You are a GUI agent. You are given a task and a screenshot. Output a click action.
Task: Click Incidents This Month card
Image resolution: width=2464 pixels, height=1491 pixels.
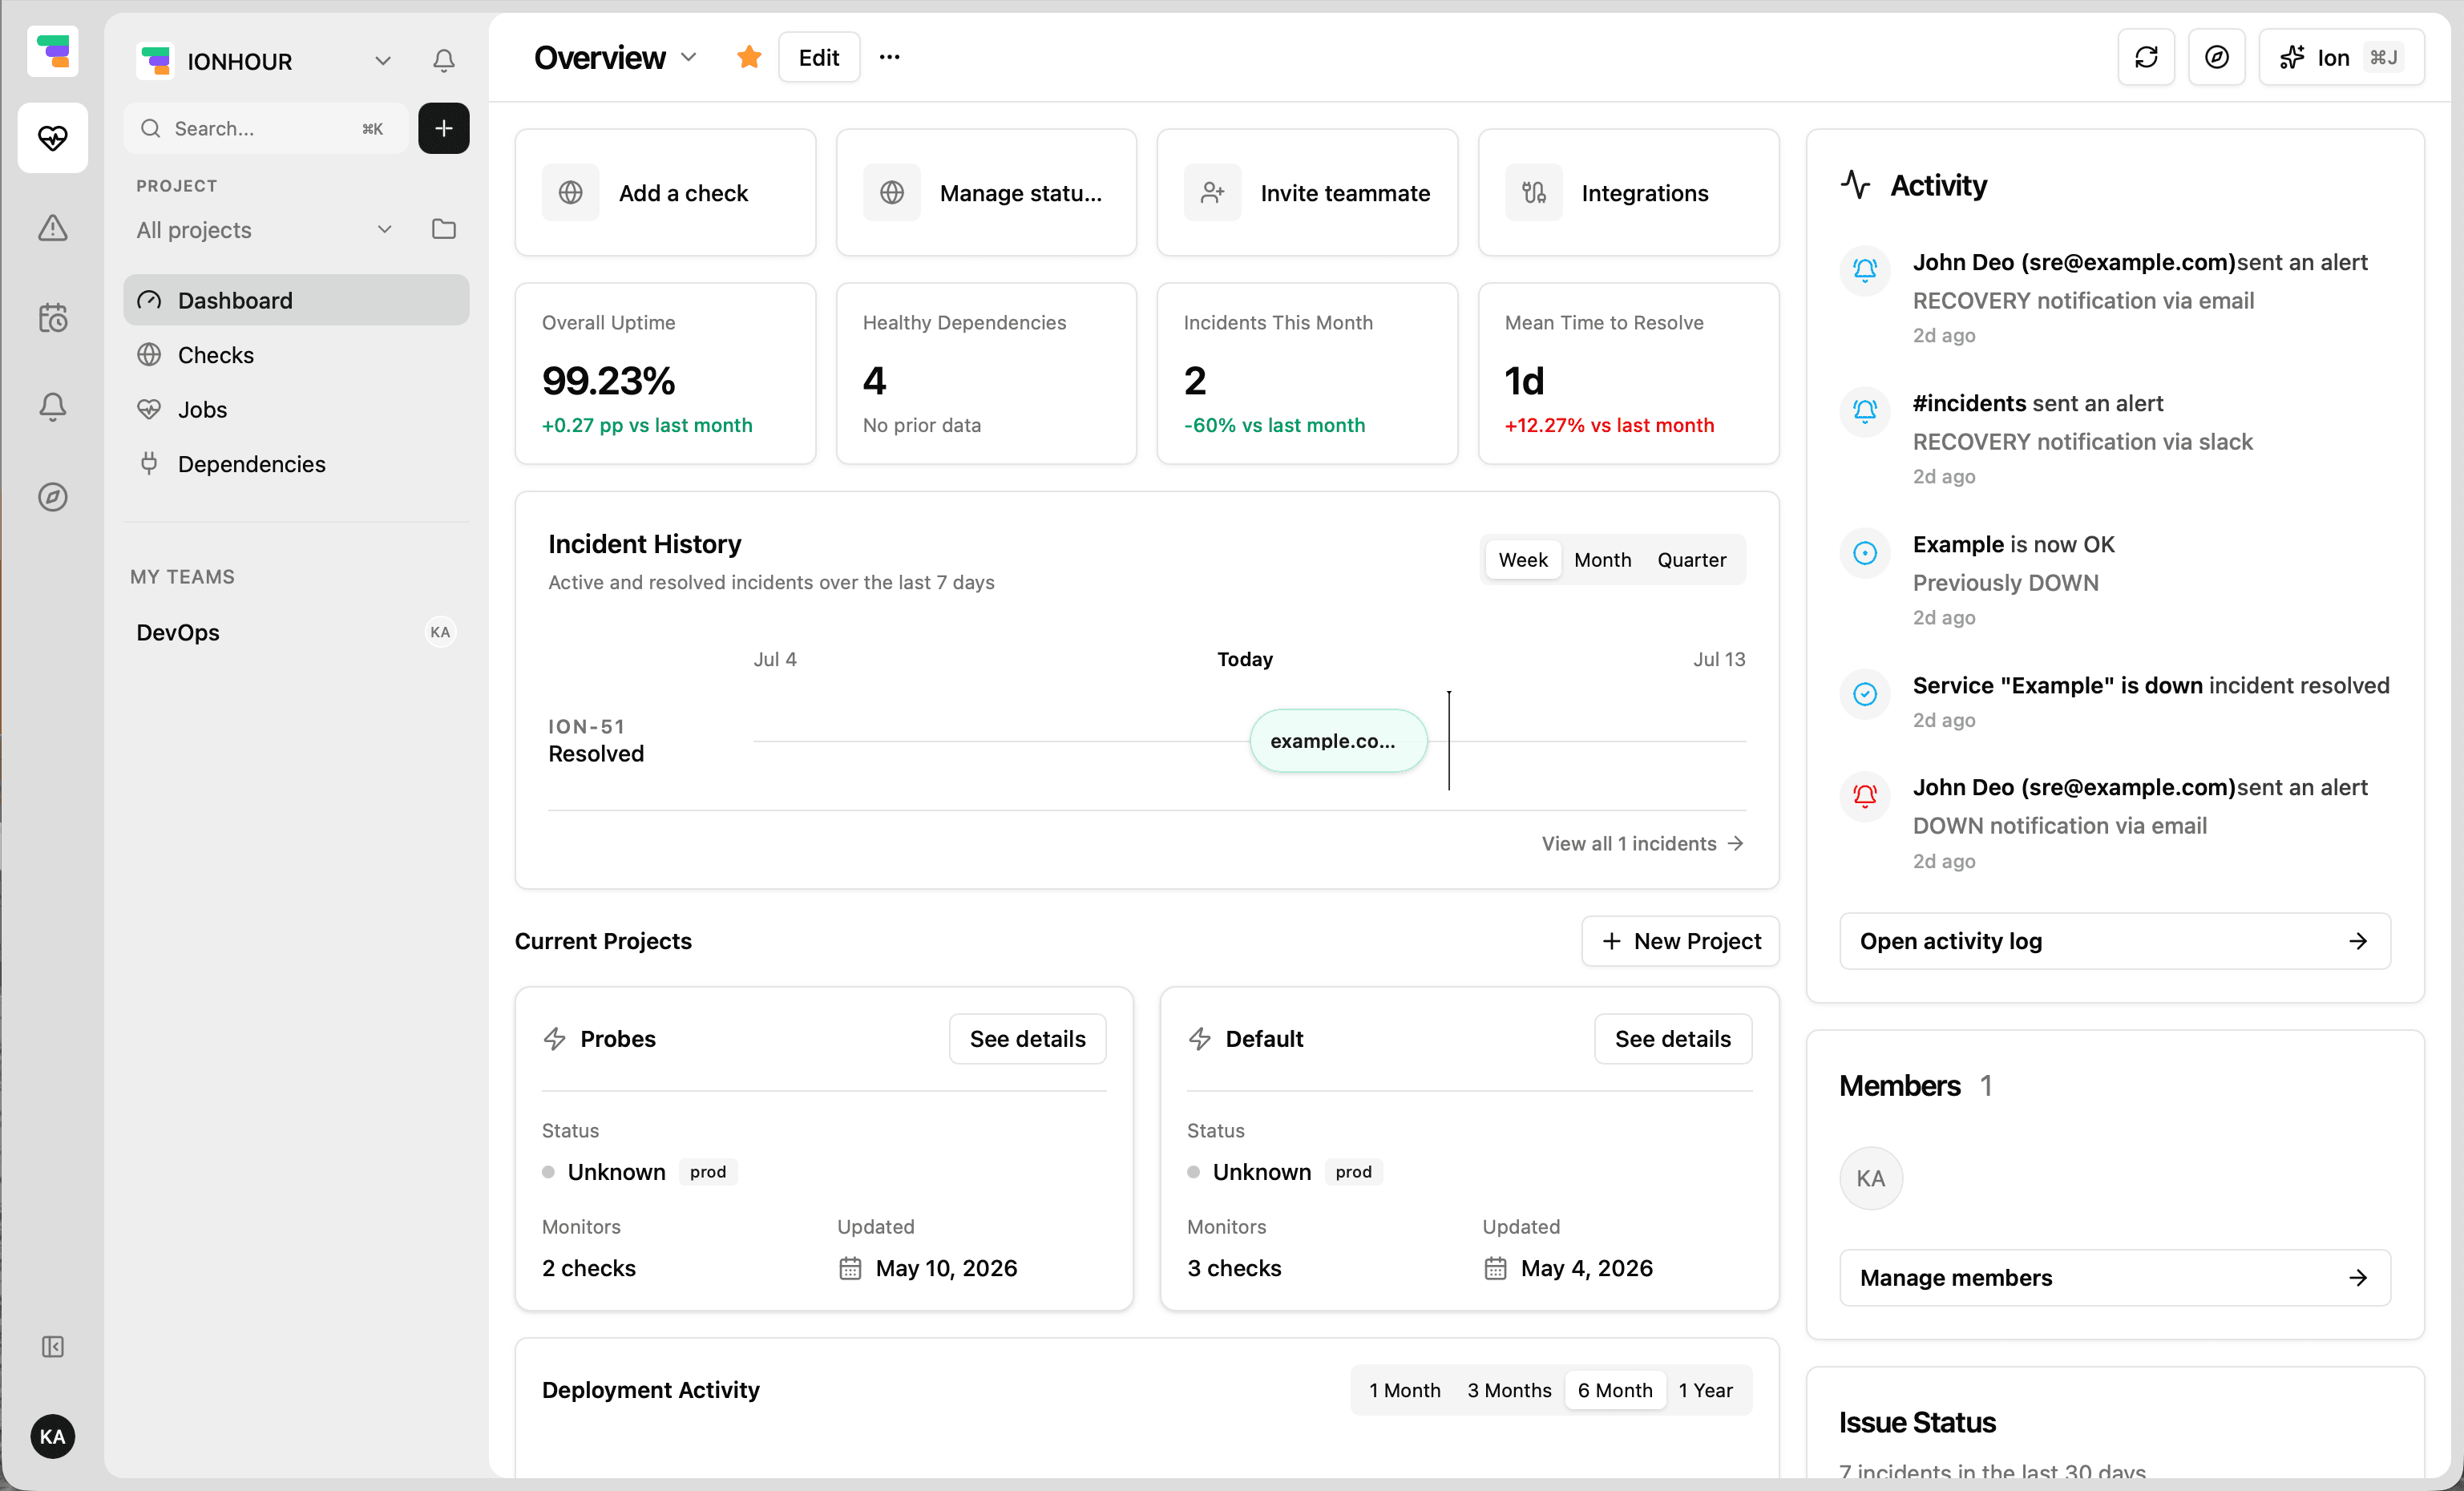click(1307, 374)
